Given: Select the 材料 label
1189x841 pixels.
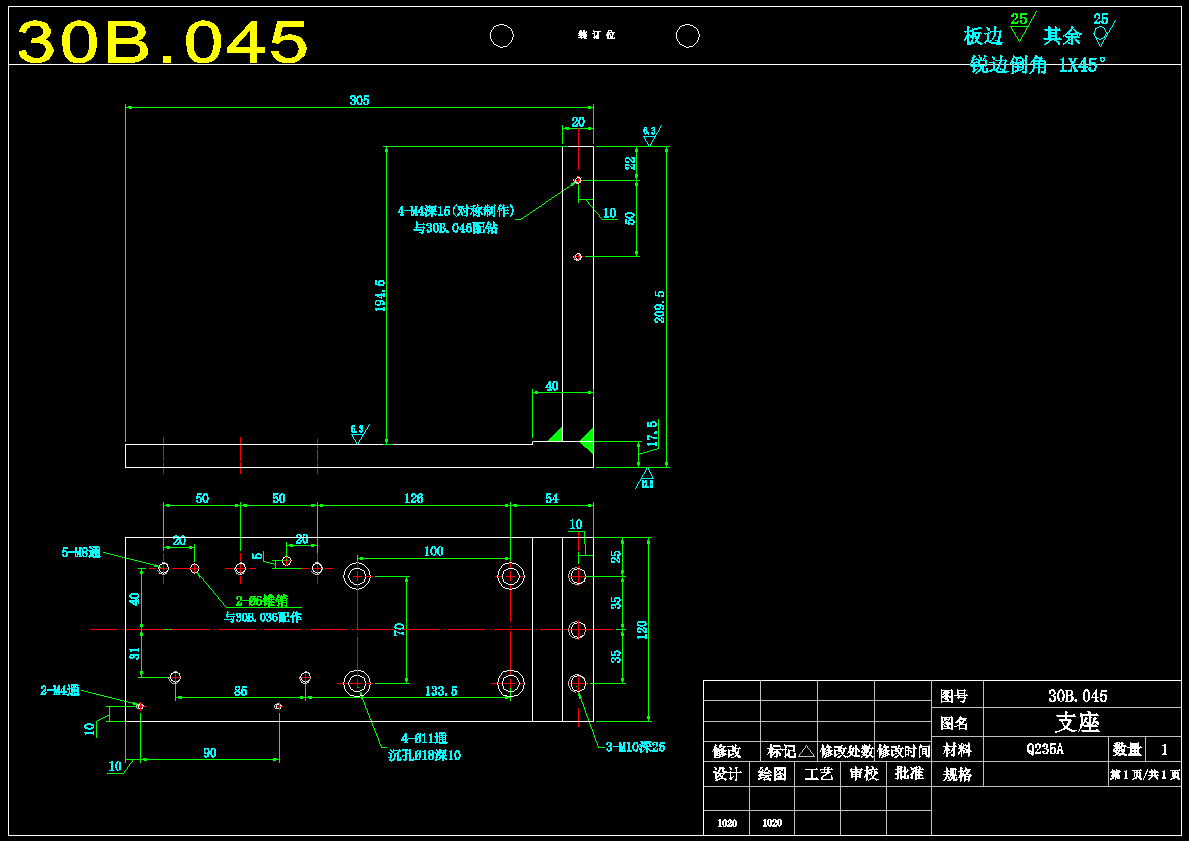Looking at the screenshot, I should [957, 750].
